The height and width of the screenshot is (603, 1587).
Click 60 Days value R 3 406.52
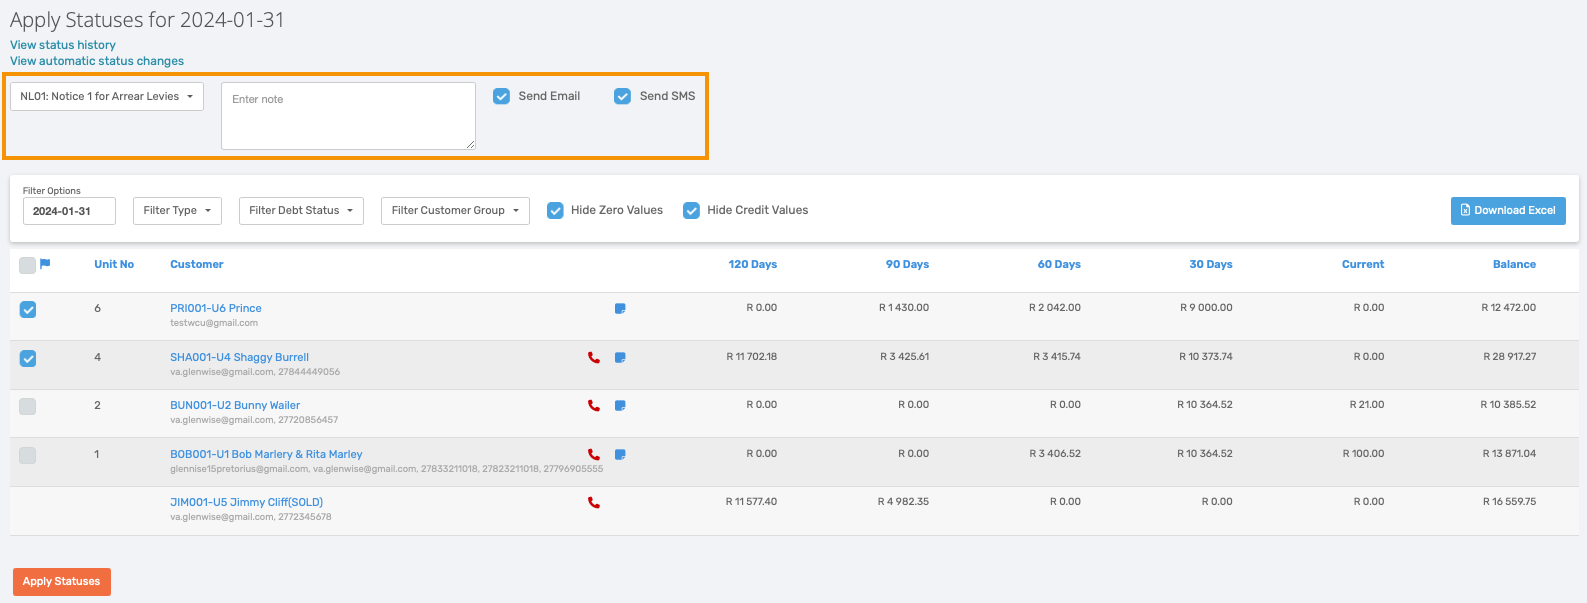[x=1055, y=454]
